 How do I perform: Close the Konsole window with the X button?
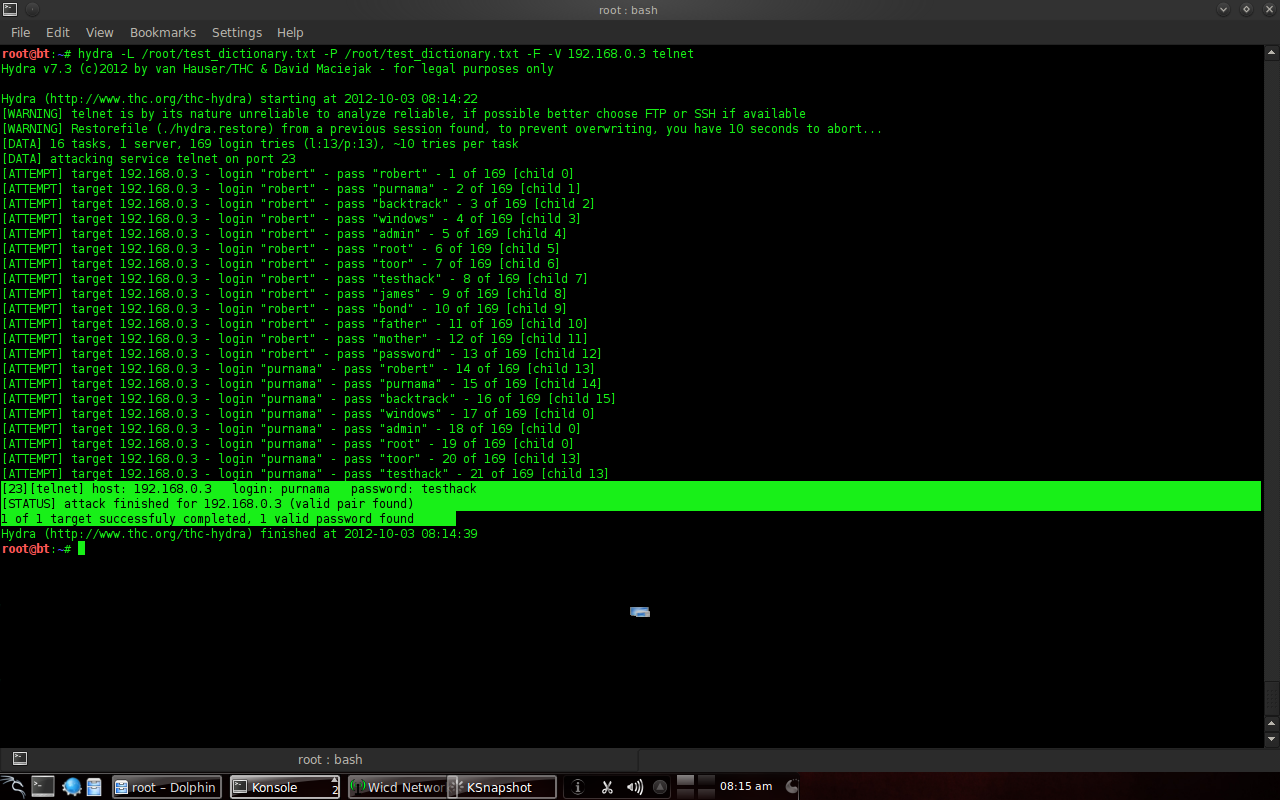tap(1269, 9)
